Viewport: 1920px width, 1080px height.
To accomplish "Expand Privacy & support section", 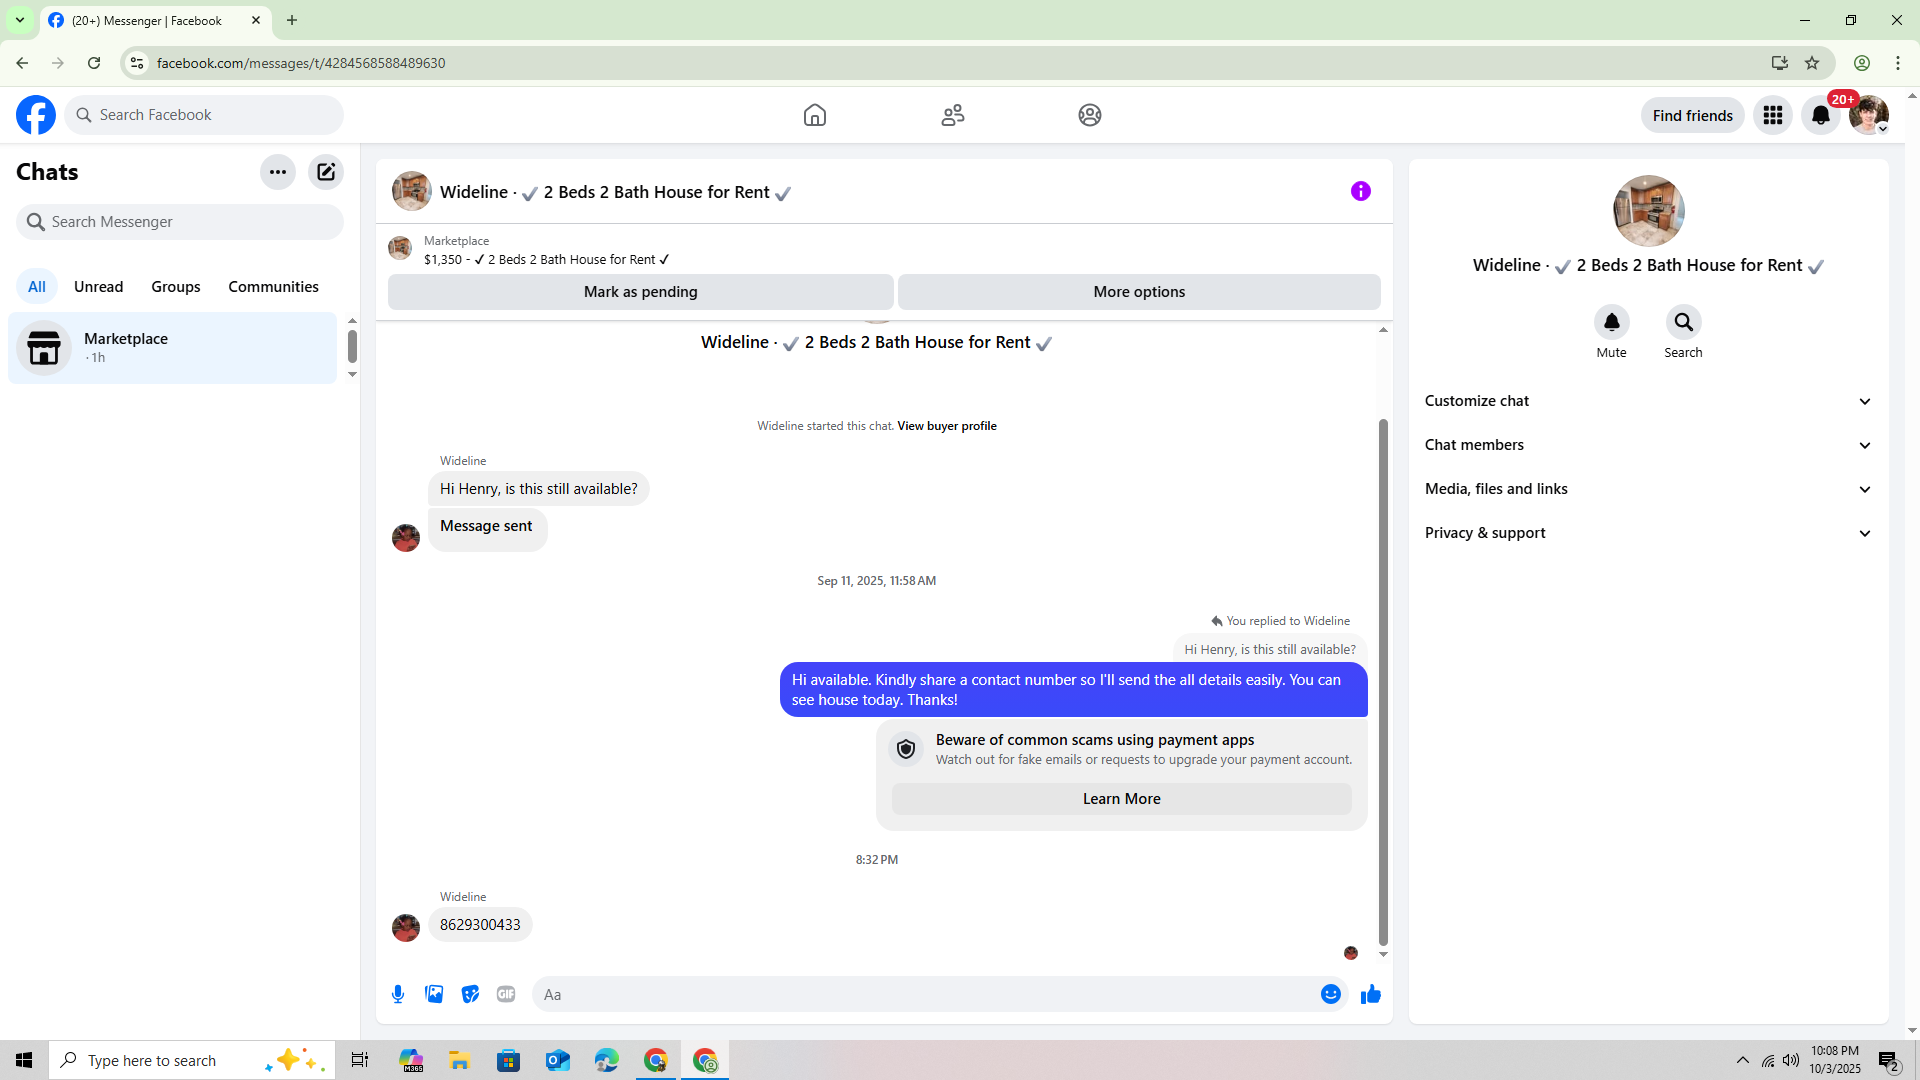I will pyautogui.click(x=1648, y=533).
